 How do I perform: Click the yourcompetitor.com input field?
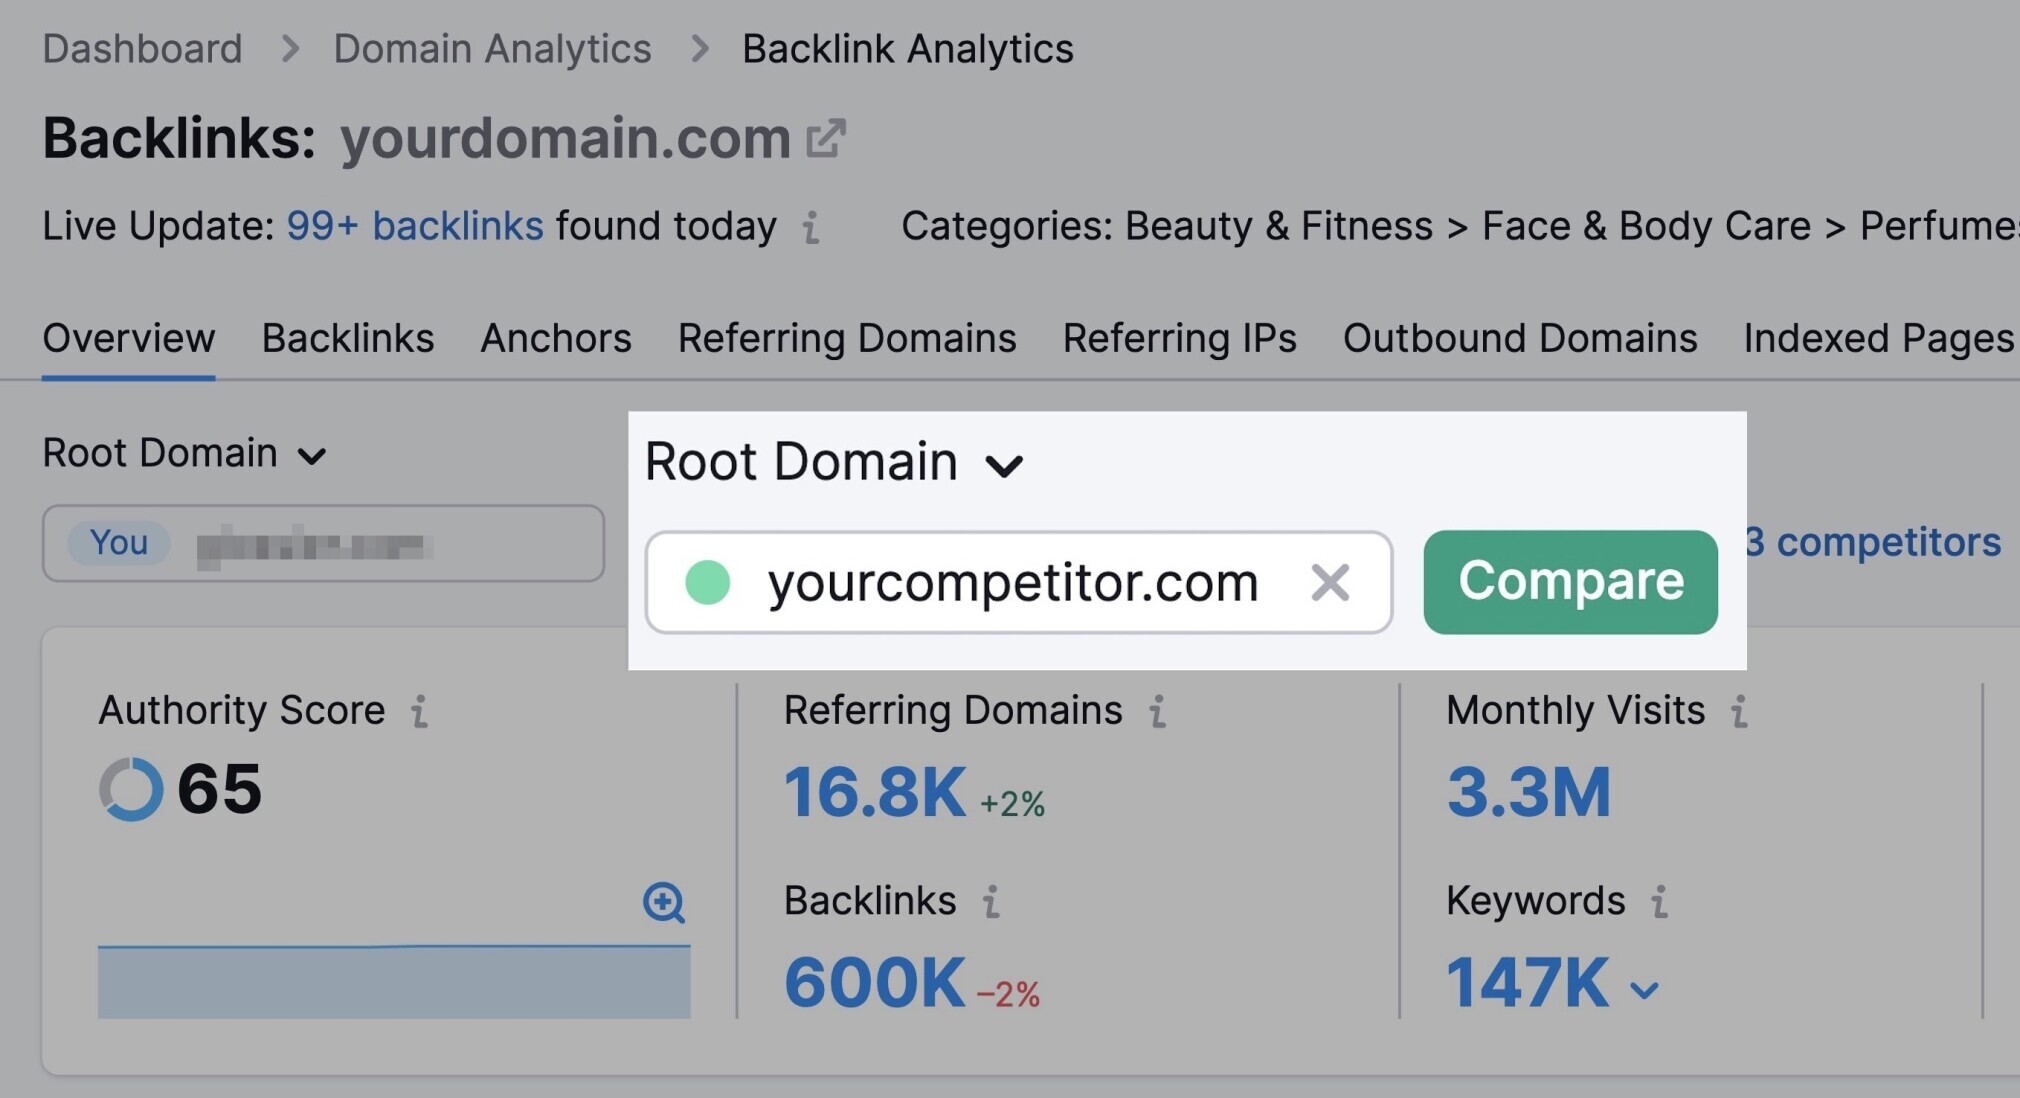click(1012, 583)
